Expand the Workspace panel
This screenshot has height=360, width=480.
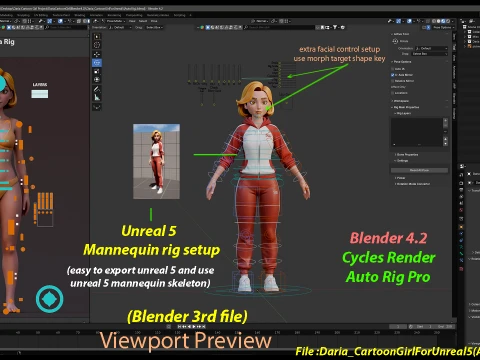tap(400, 101)
